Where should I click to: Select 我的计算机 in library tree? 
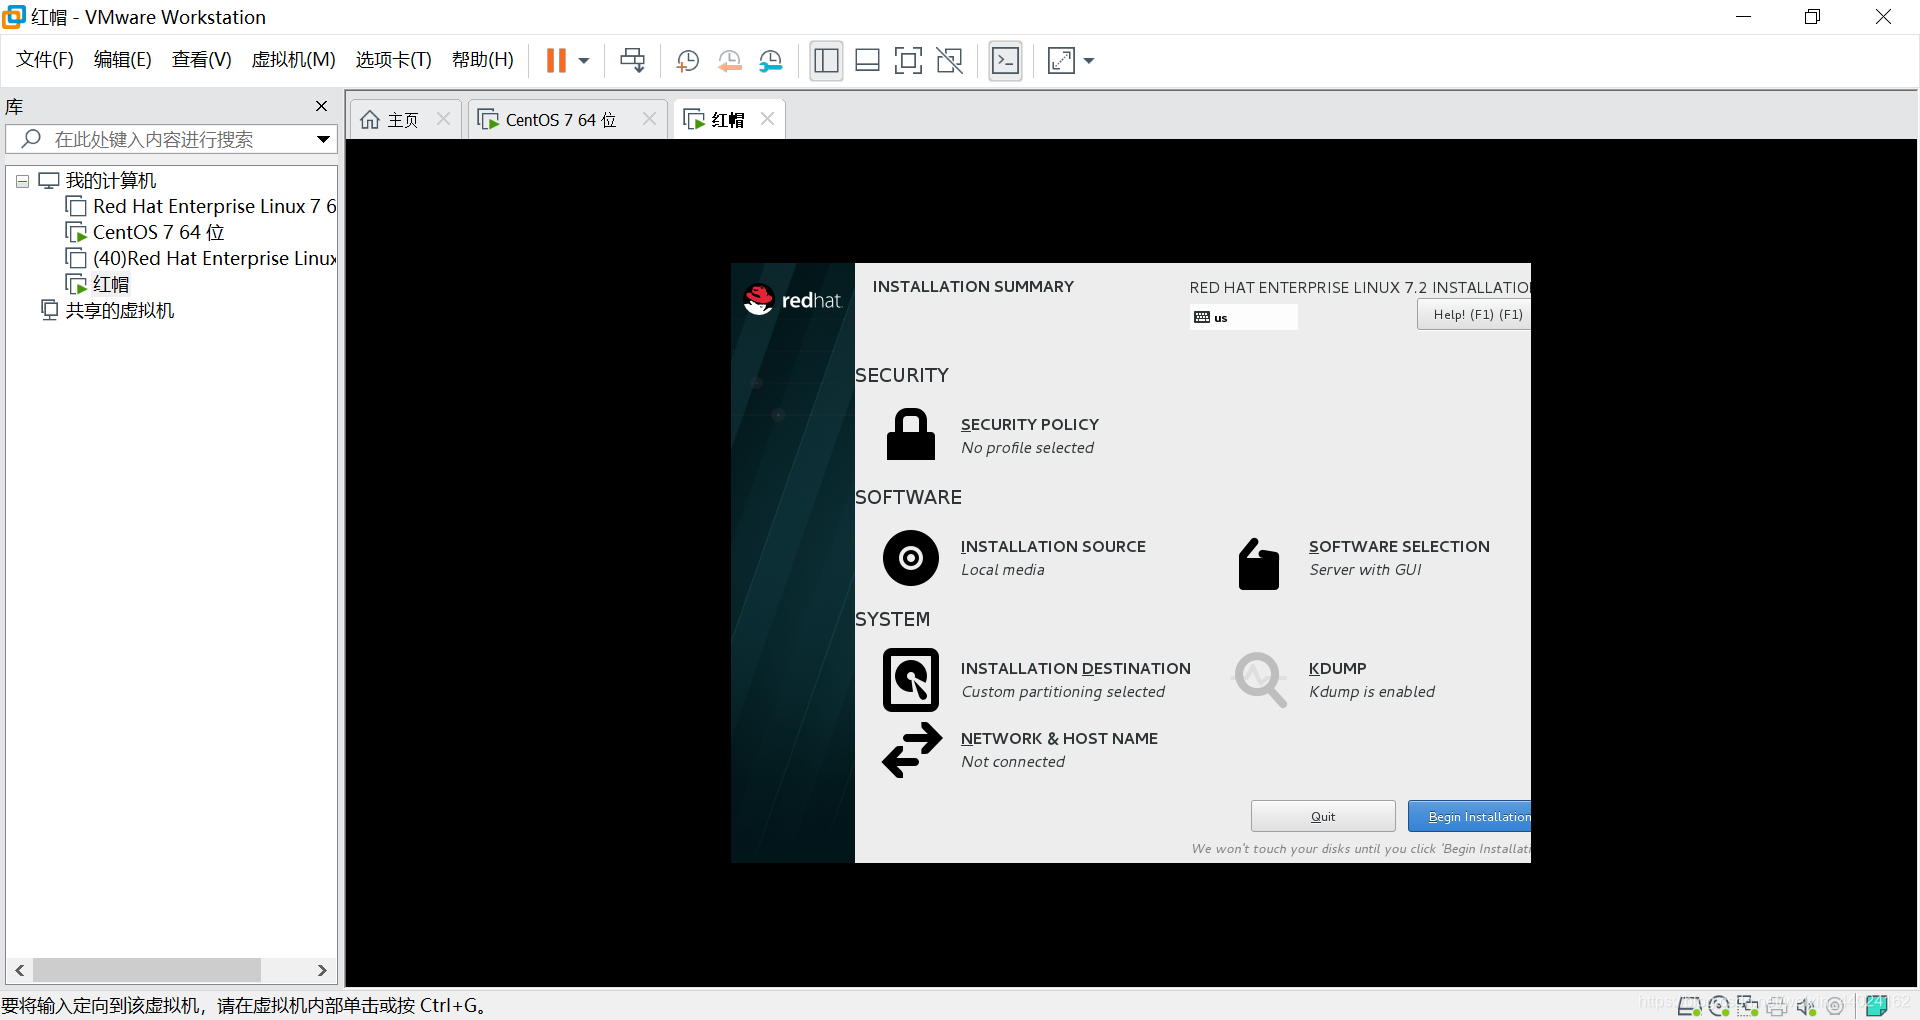[111, 181]
